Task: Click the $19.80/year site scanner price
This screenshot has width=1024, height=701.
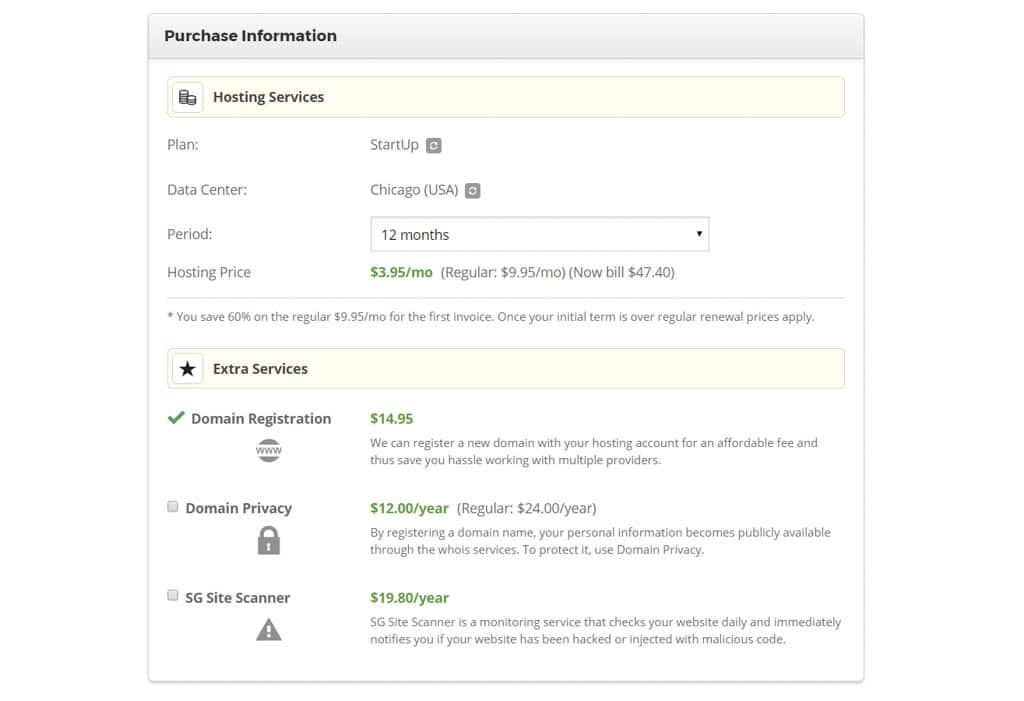Action: (409, 598)
